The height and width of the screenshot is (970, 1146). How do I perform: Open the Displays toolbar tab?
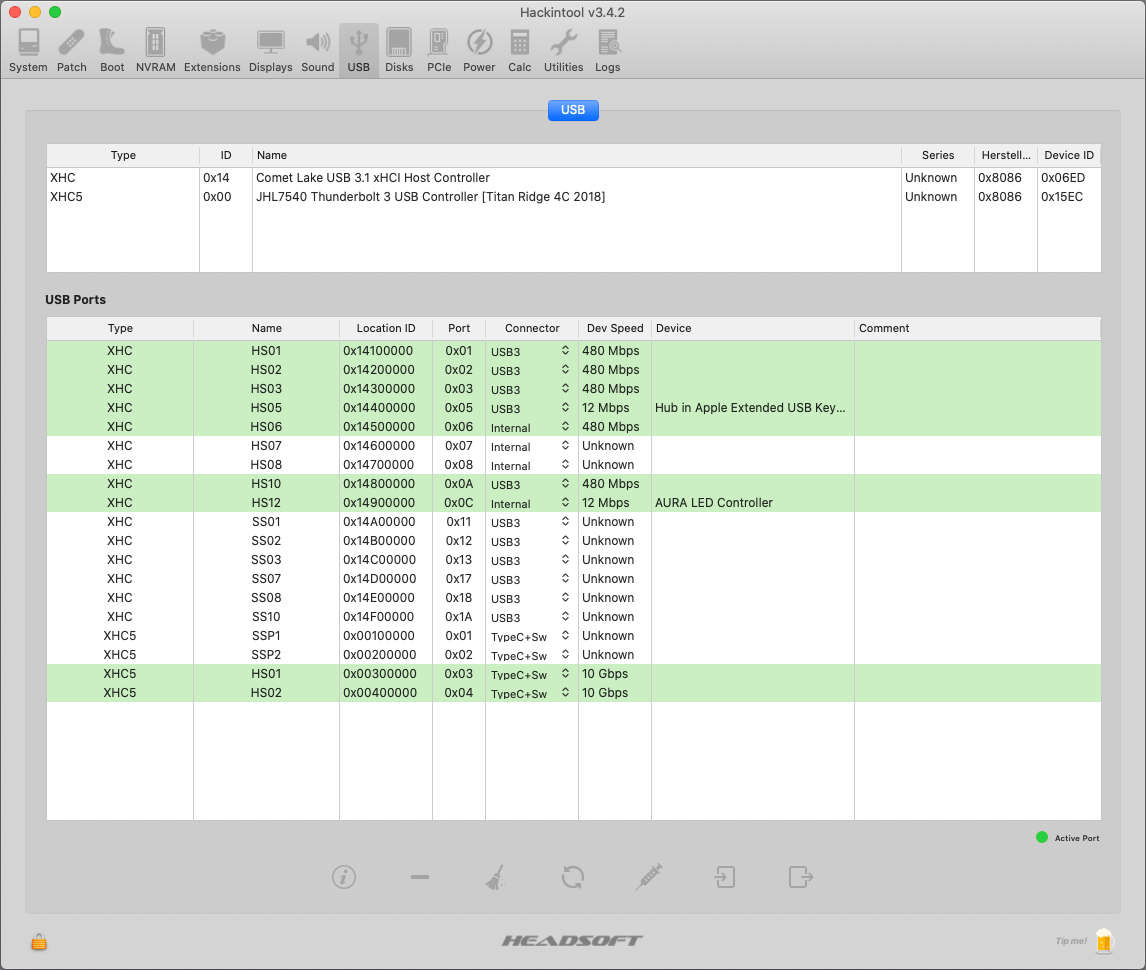tap(270, 50)
